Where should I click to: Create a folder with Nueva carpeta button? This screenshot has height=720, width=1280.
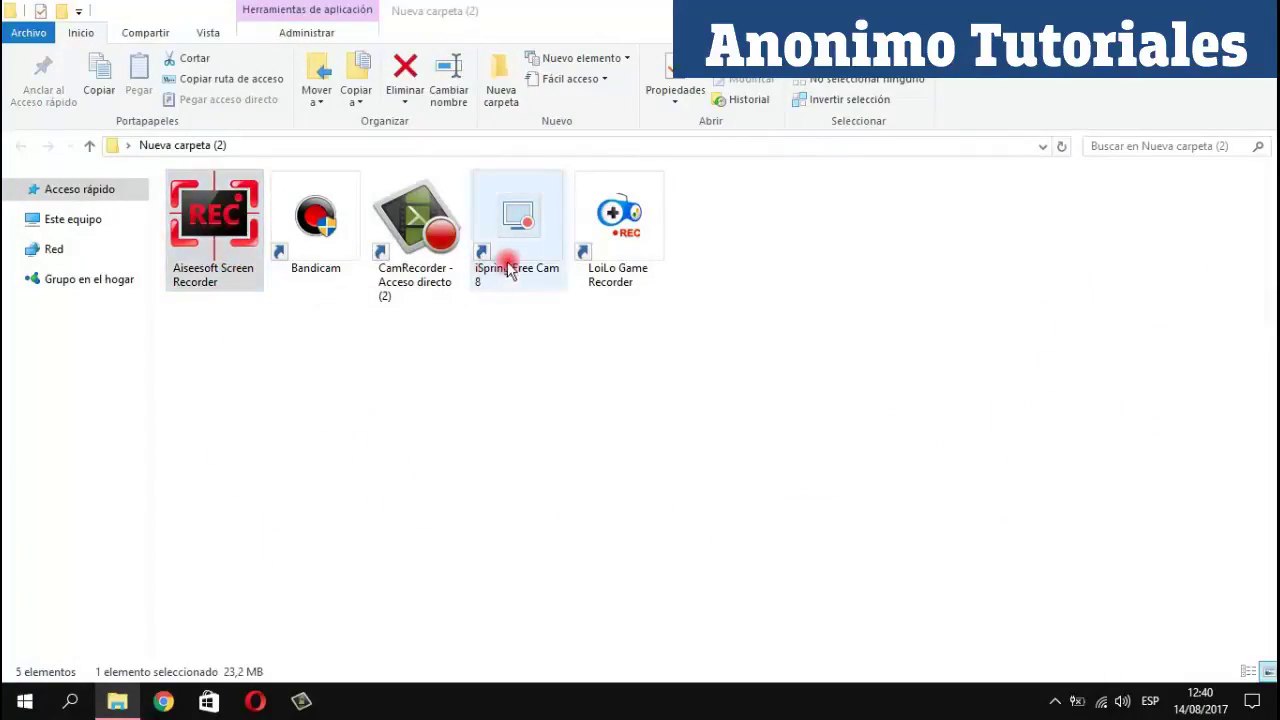tap(501, 80)
